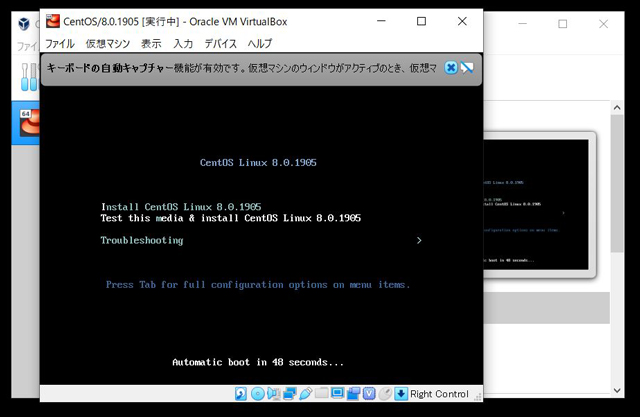This screenshot has width=640, height=417.
Task: Click the virtualization V status icon
Action: coord(369,394)
